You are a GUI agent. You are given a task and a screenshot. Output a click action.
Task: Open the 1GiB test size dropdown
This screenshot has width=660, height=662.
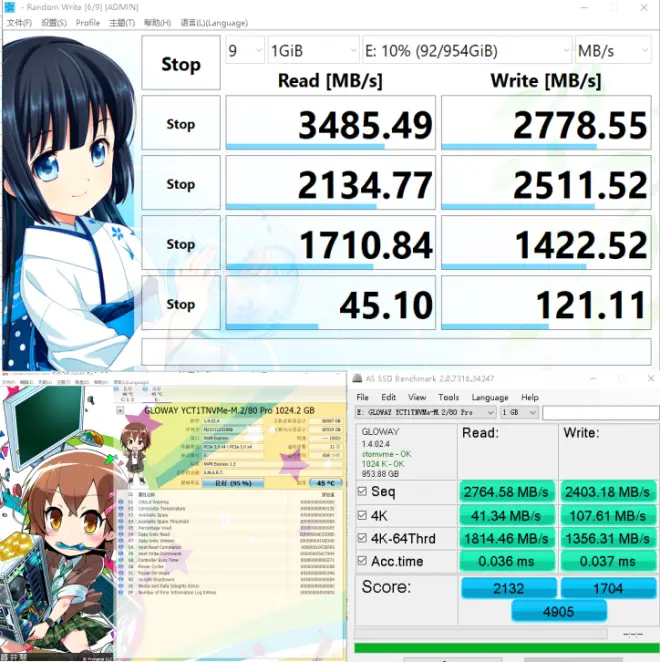(x=313, y=51)
